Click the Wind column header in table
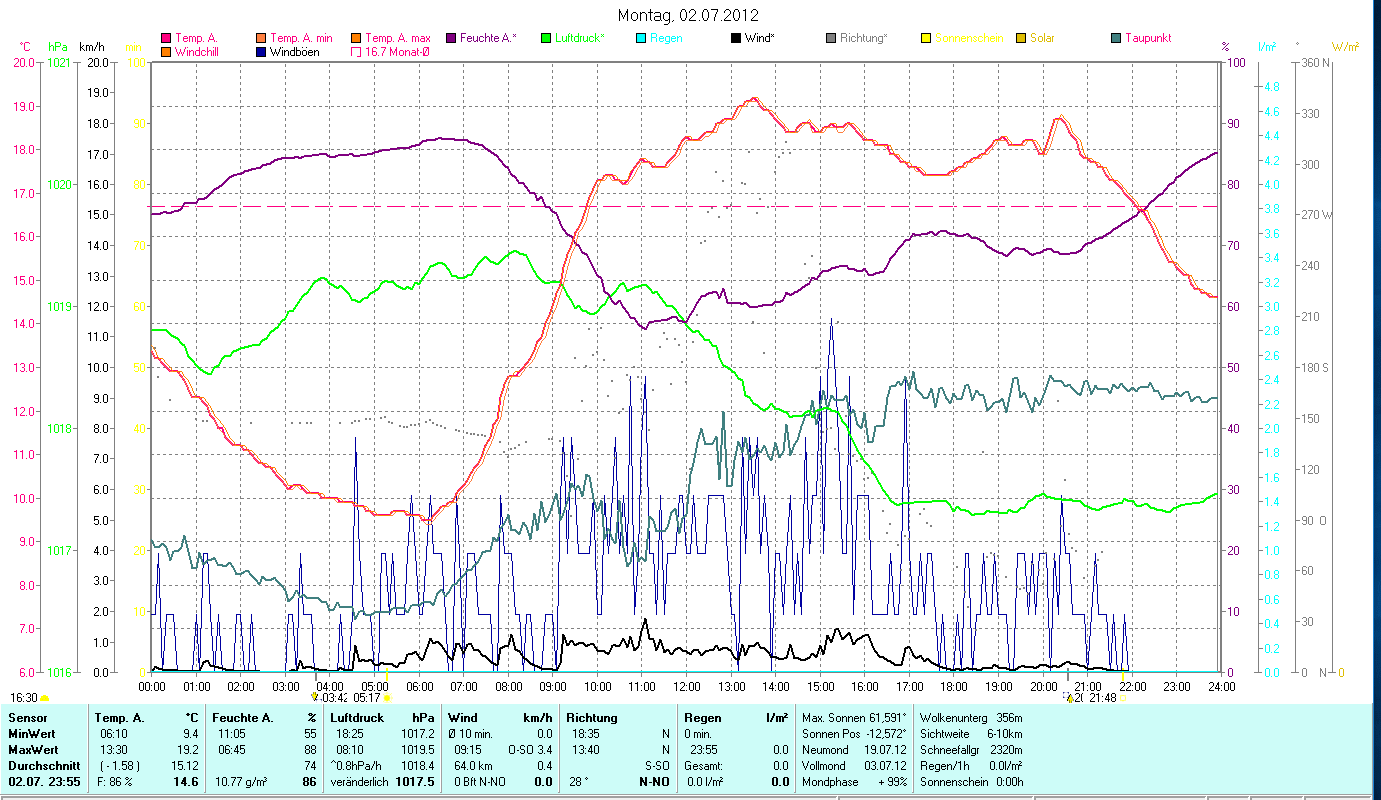This screenshot has height=800, width=1381. 462,718
